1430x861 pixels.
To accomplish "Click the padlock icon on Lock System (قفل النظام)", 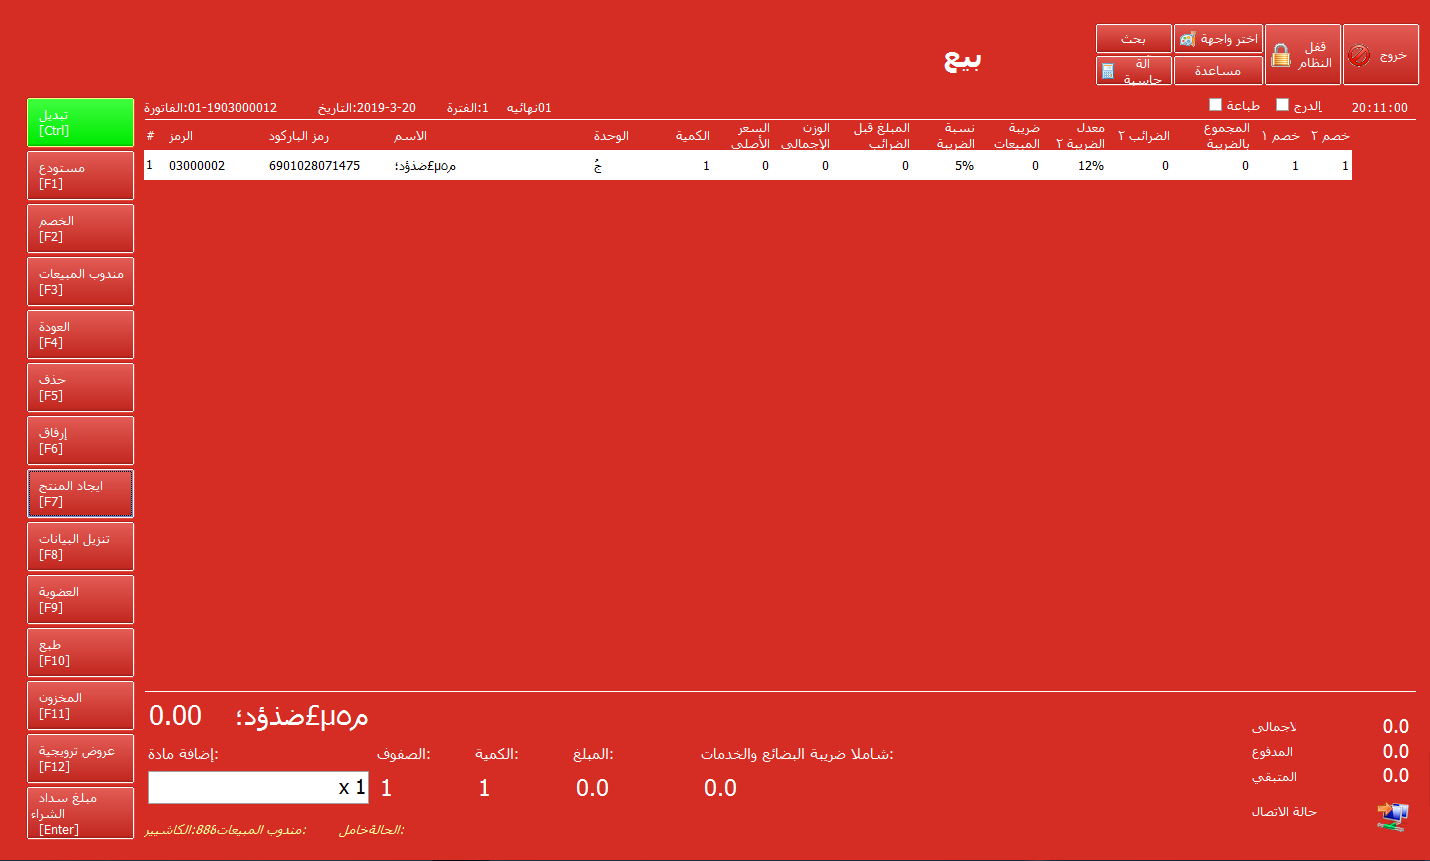I will pyautogui.click(x=1281, y=56).
